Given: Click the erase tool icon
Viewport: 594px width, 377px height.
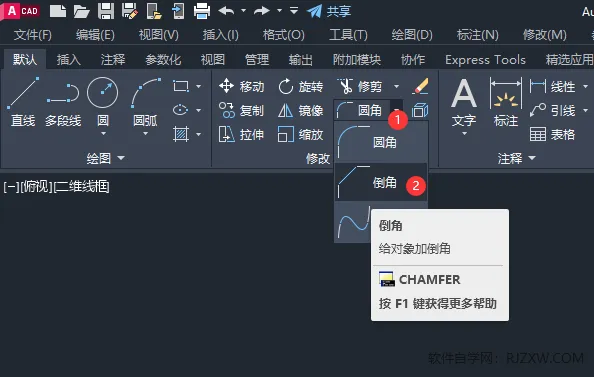Looking at the screenshot, I should click(420, 86).
